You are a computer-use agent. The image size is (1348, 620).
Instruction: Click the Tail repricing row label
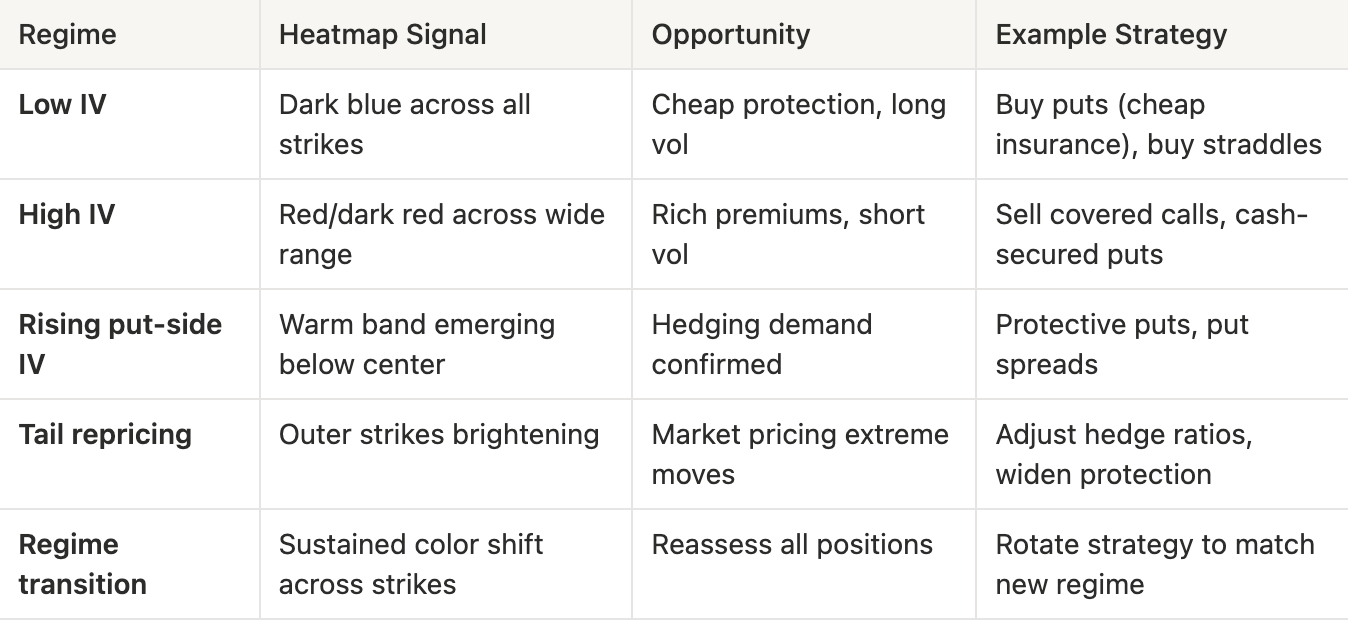coord(105,435)
